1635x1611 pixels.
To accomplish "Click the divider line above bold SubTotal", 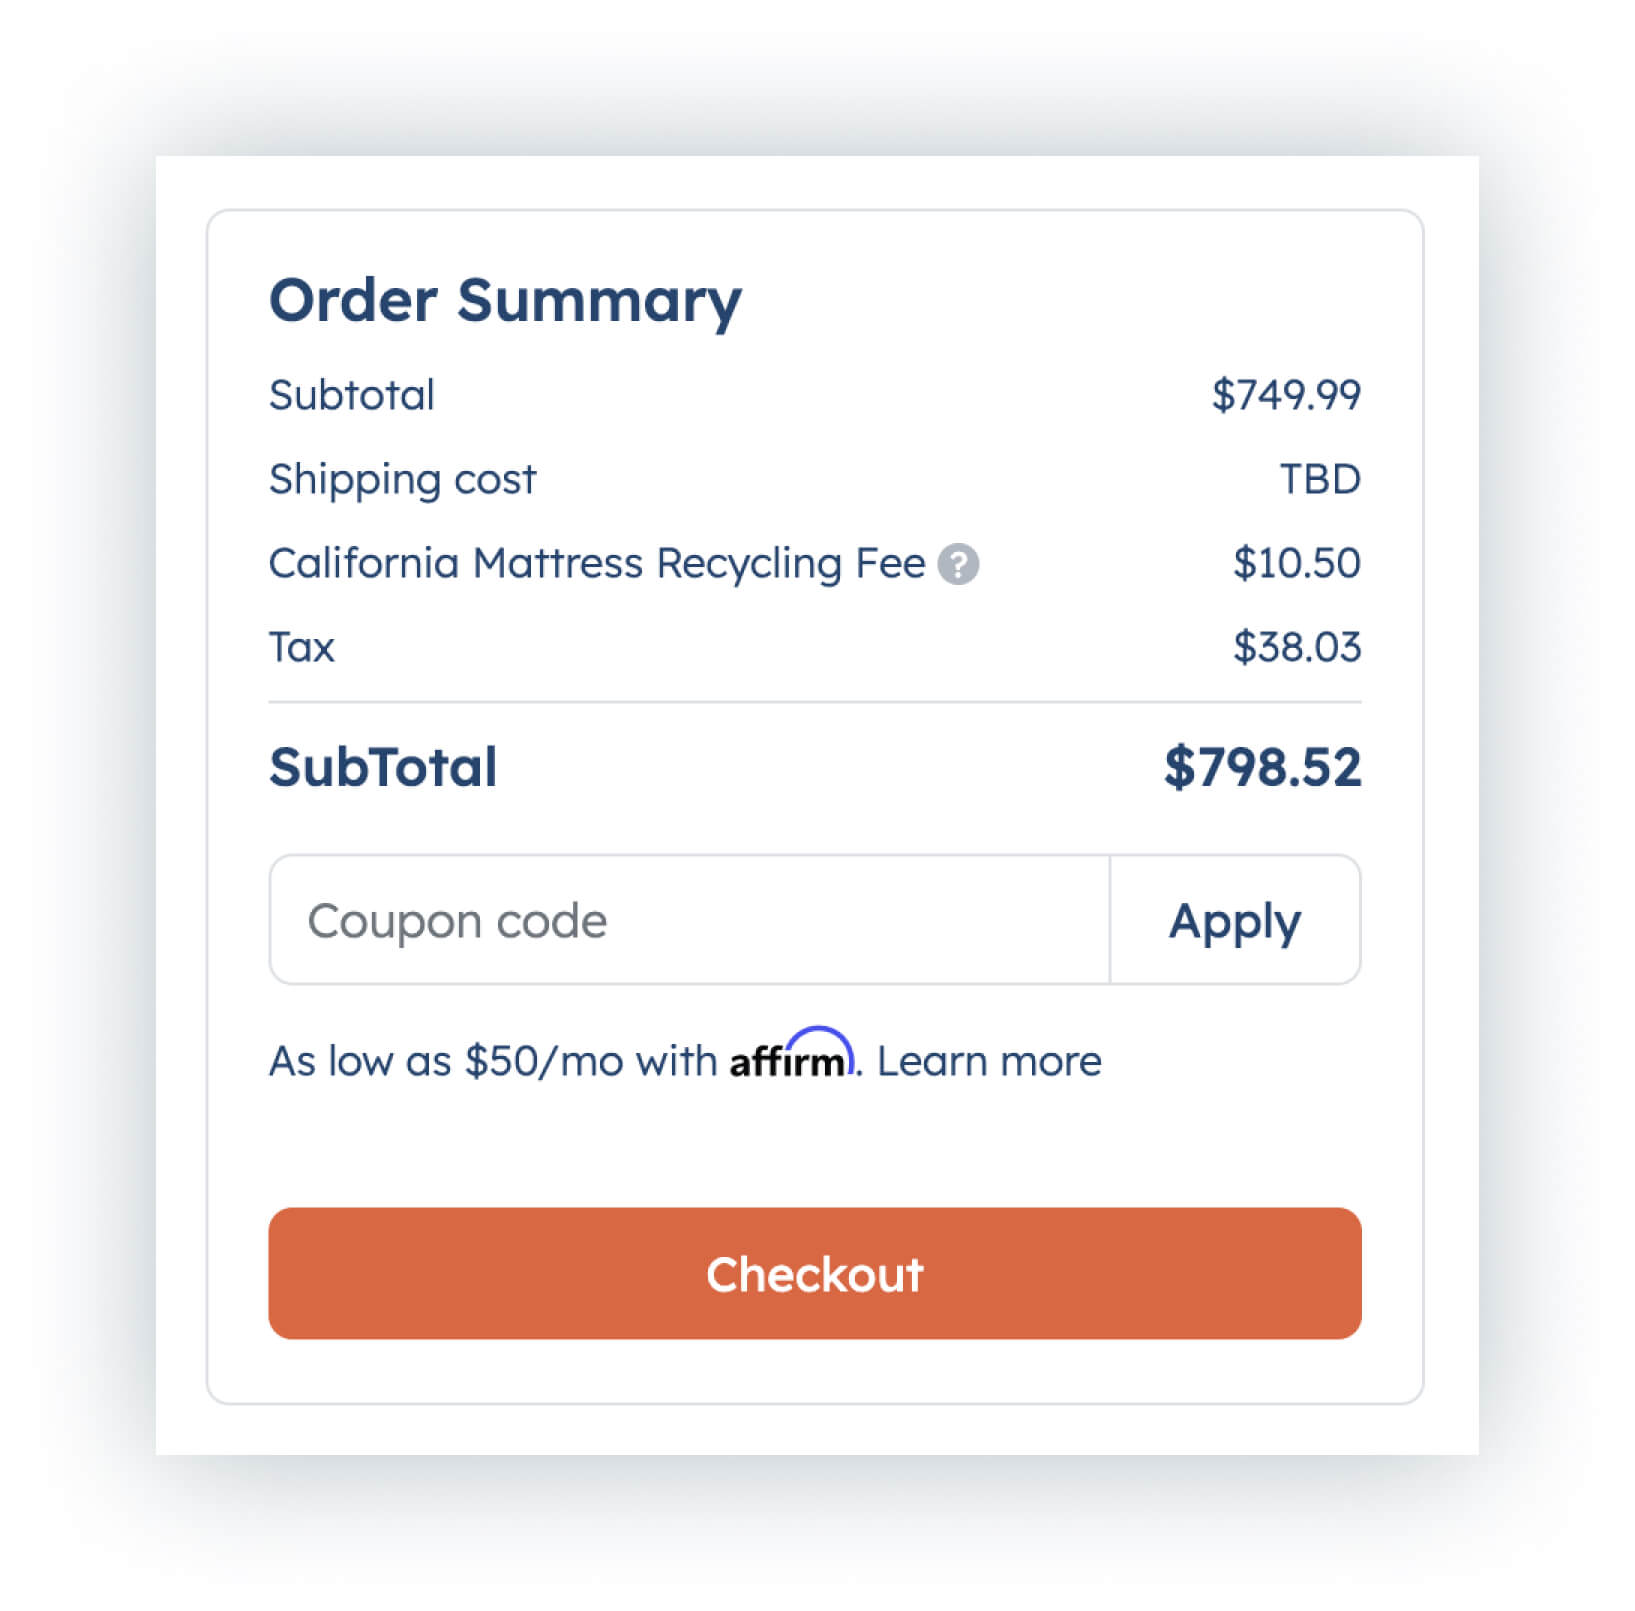I will point(814,702).
